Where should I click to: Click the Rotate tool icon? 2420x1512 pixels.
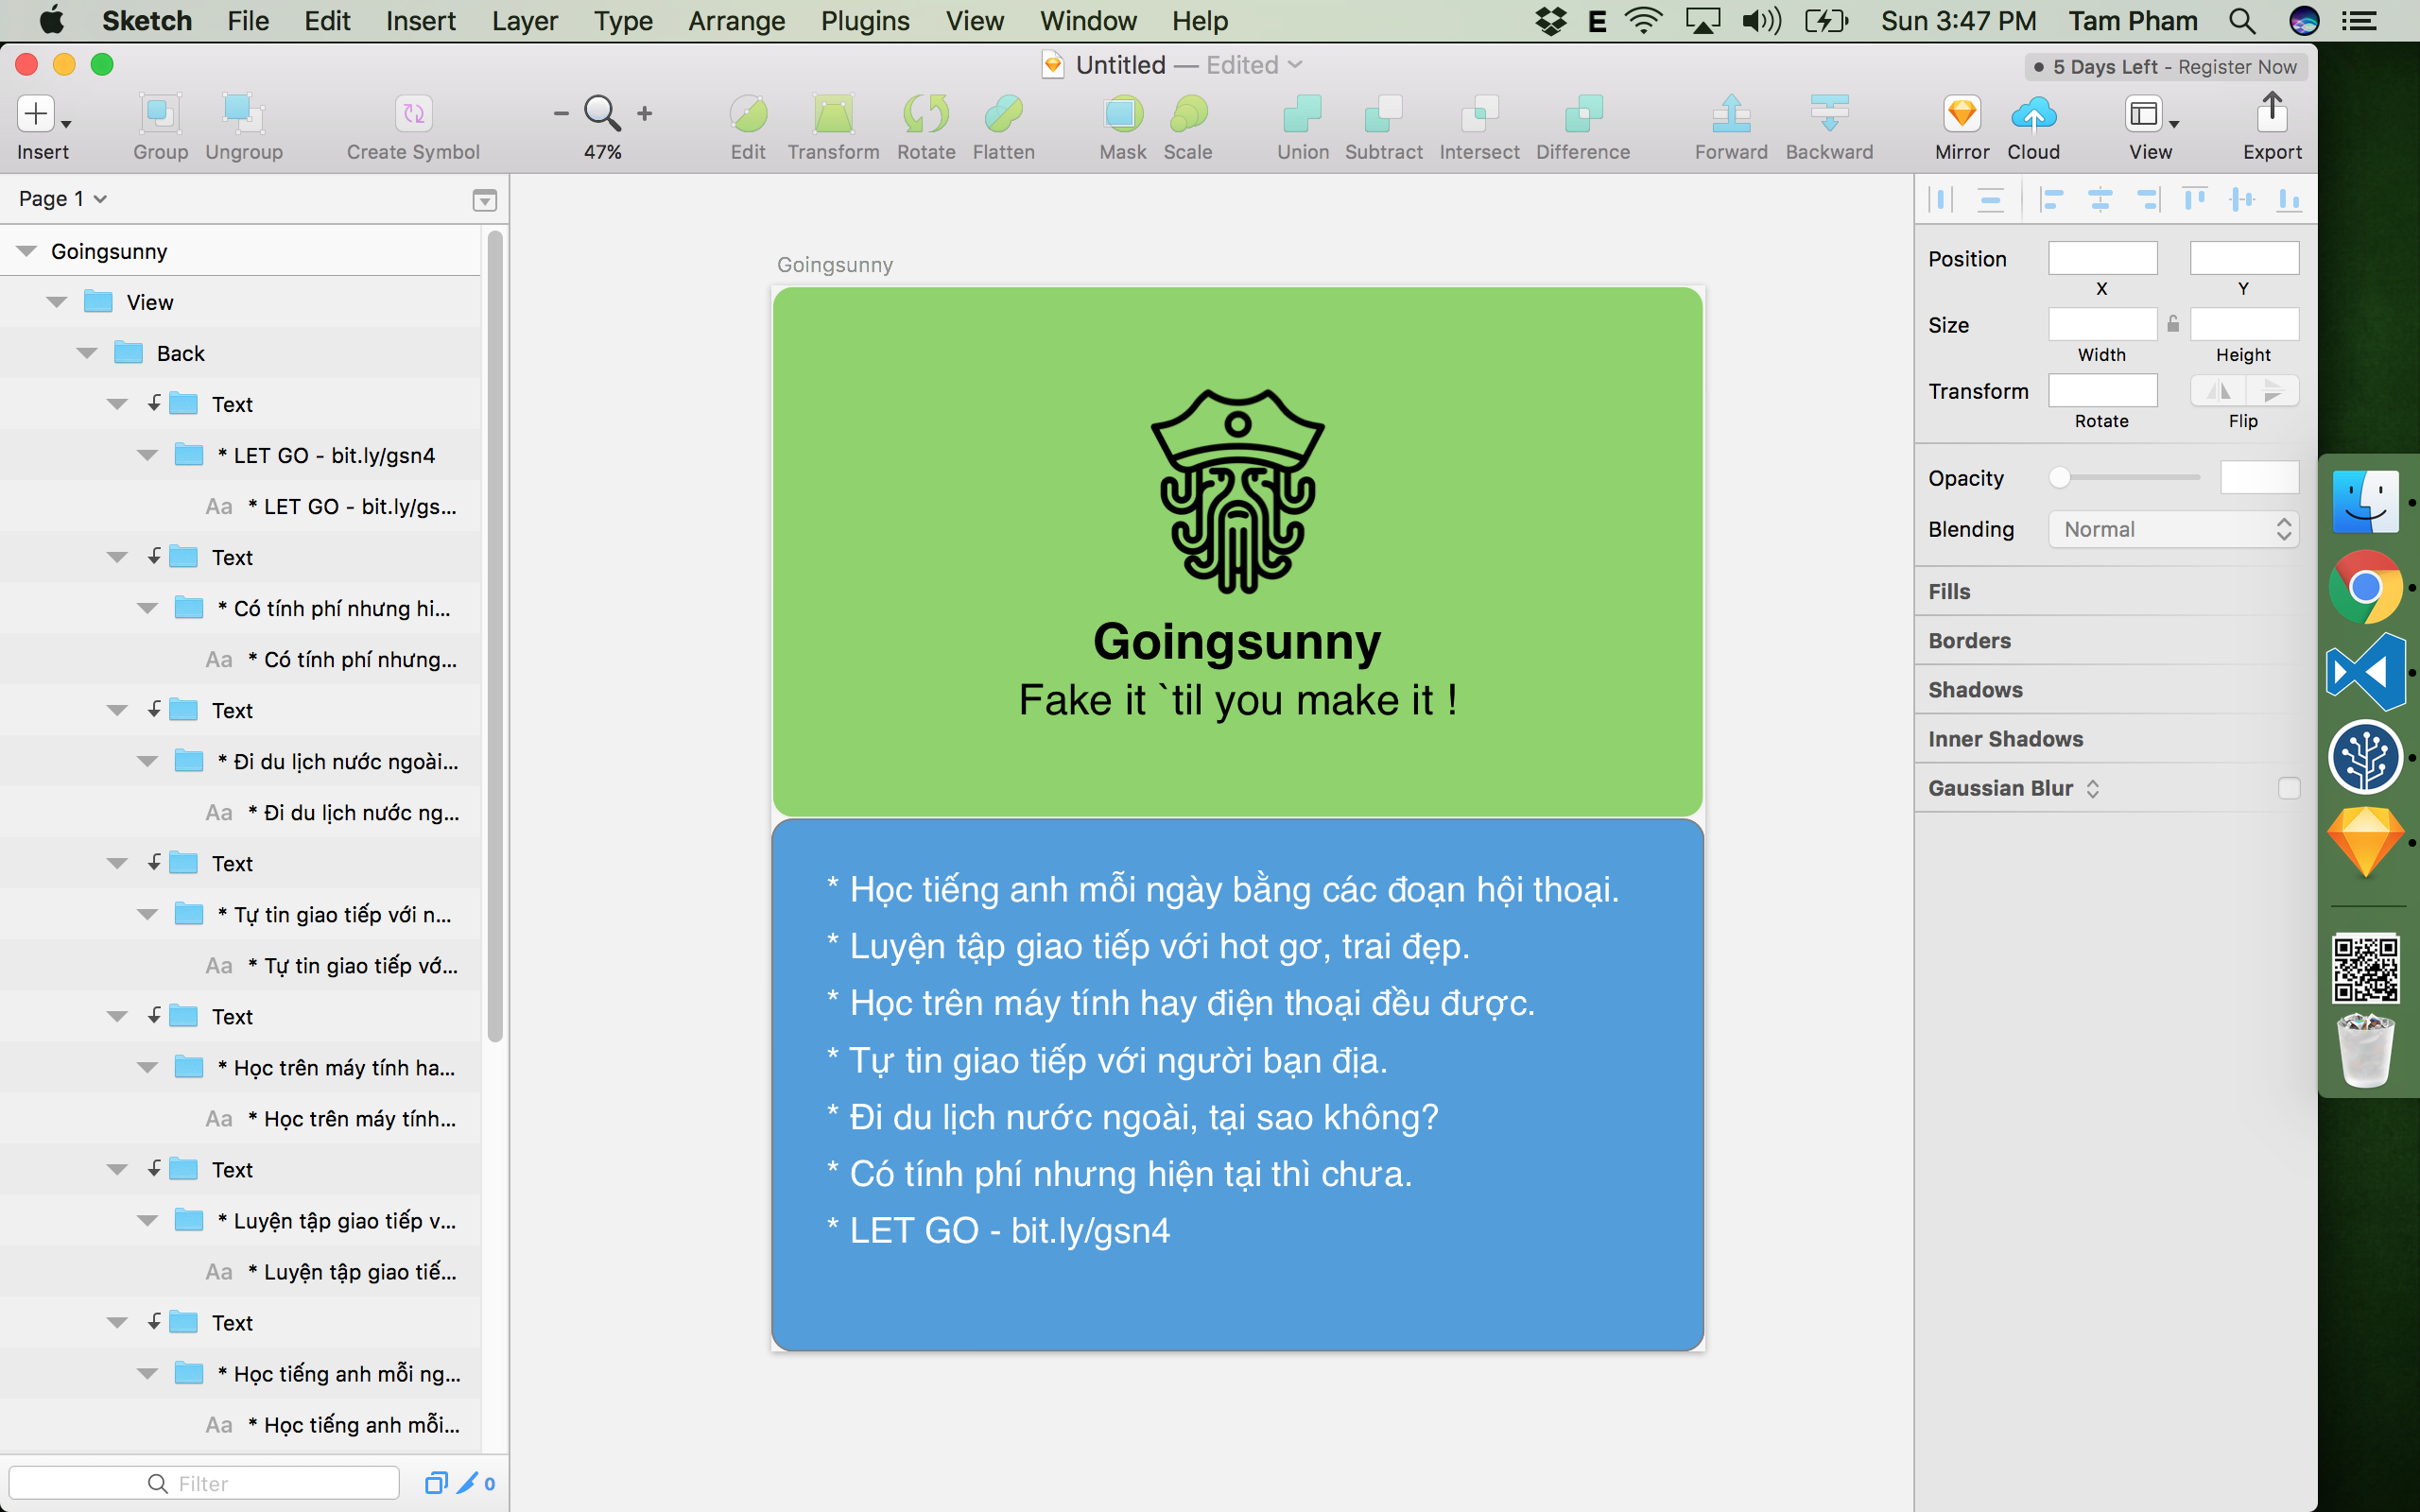pyautogui.click(x=925, y=114)
